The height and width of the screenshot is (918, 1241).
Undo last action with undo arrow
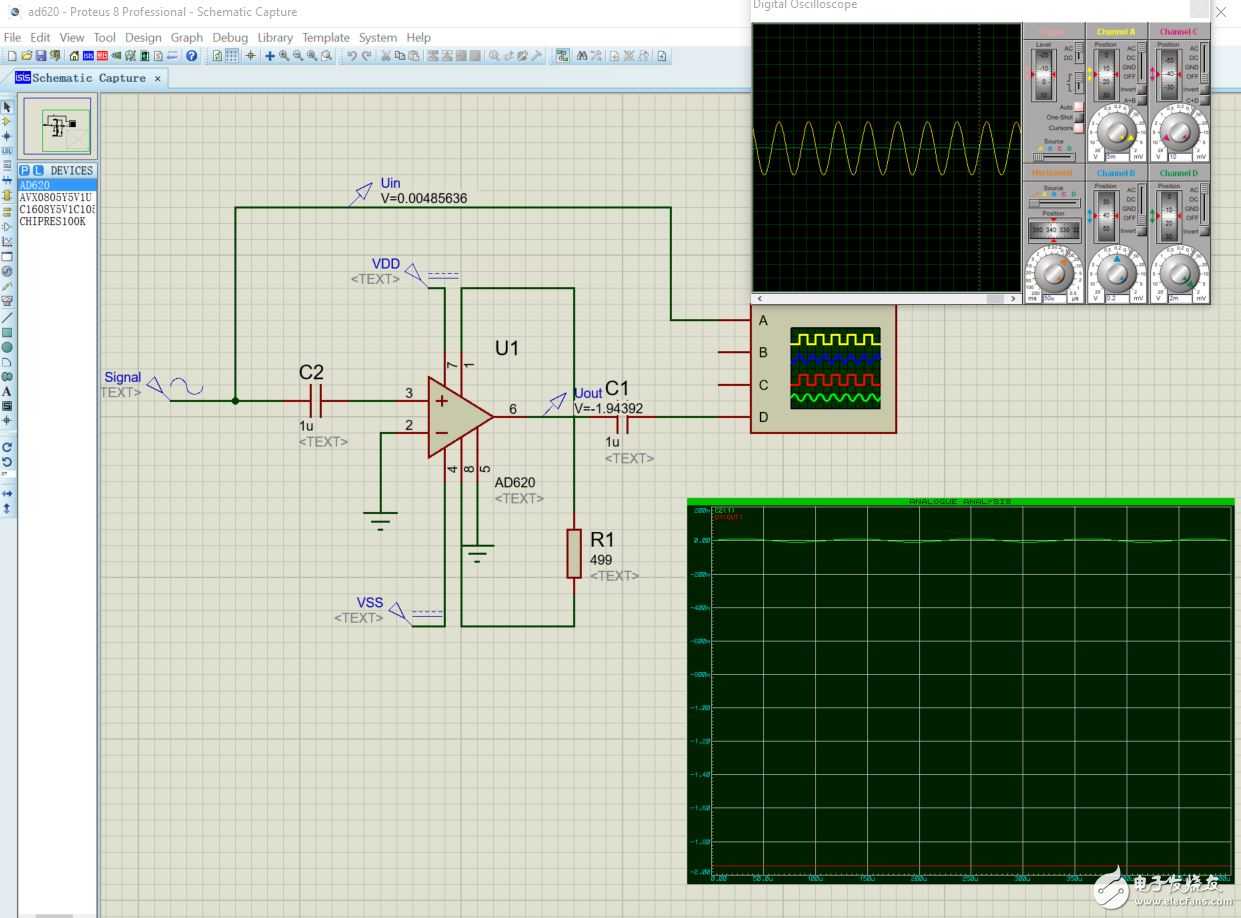(x=351, y=56)
